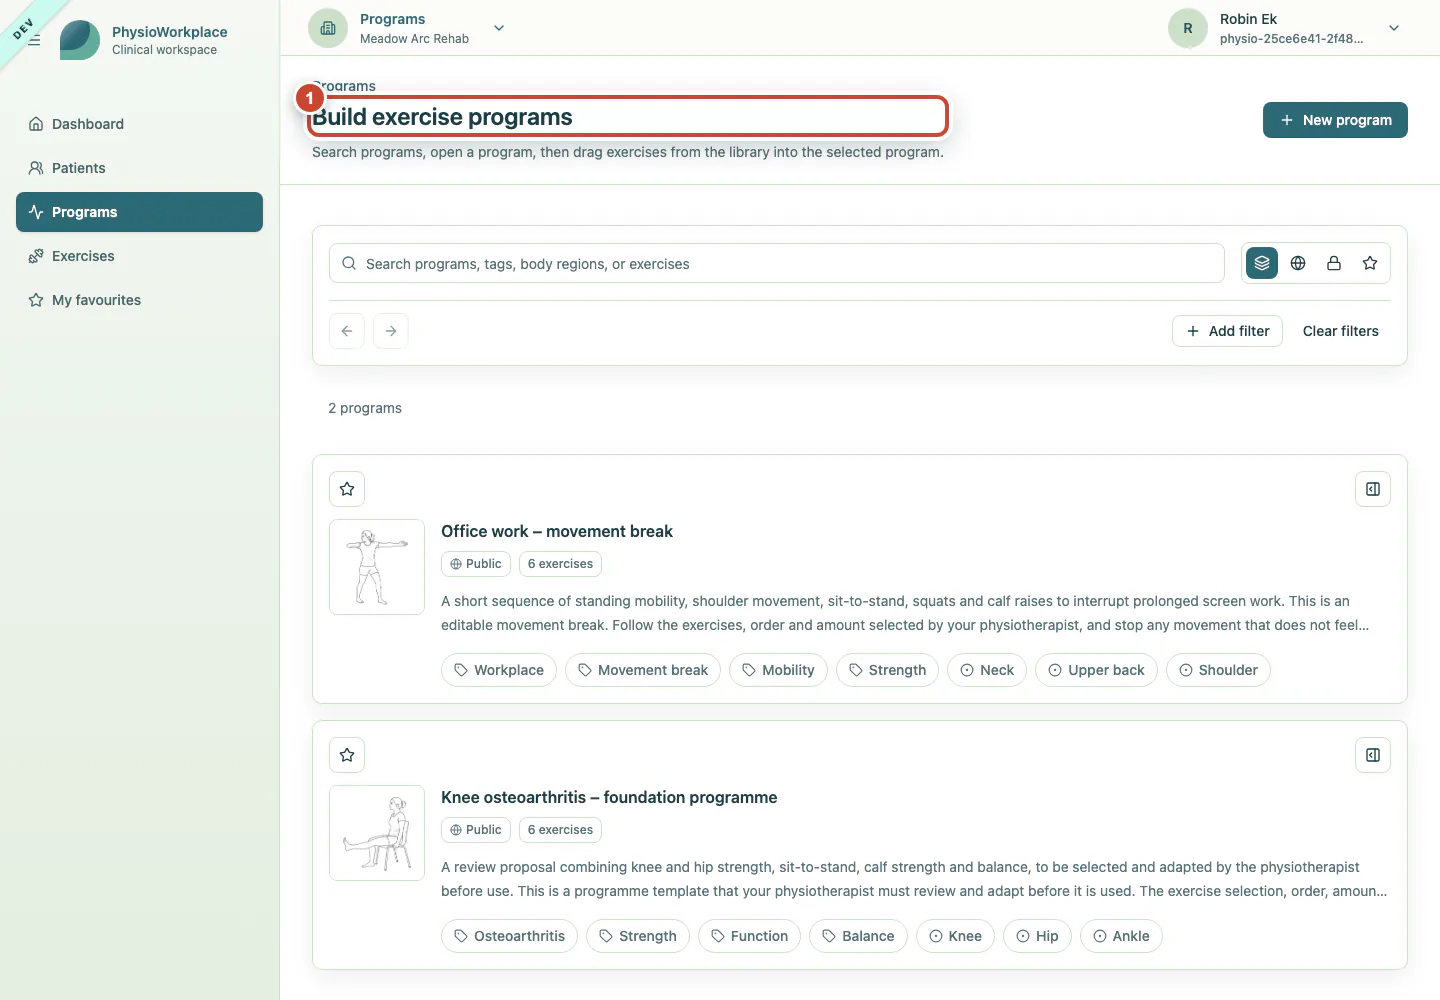Open side panel for Knee osteoarthritis program

point(1373,755)
